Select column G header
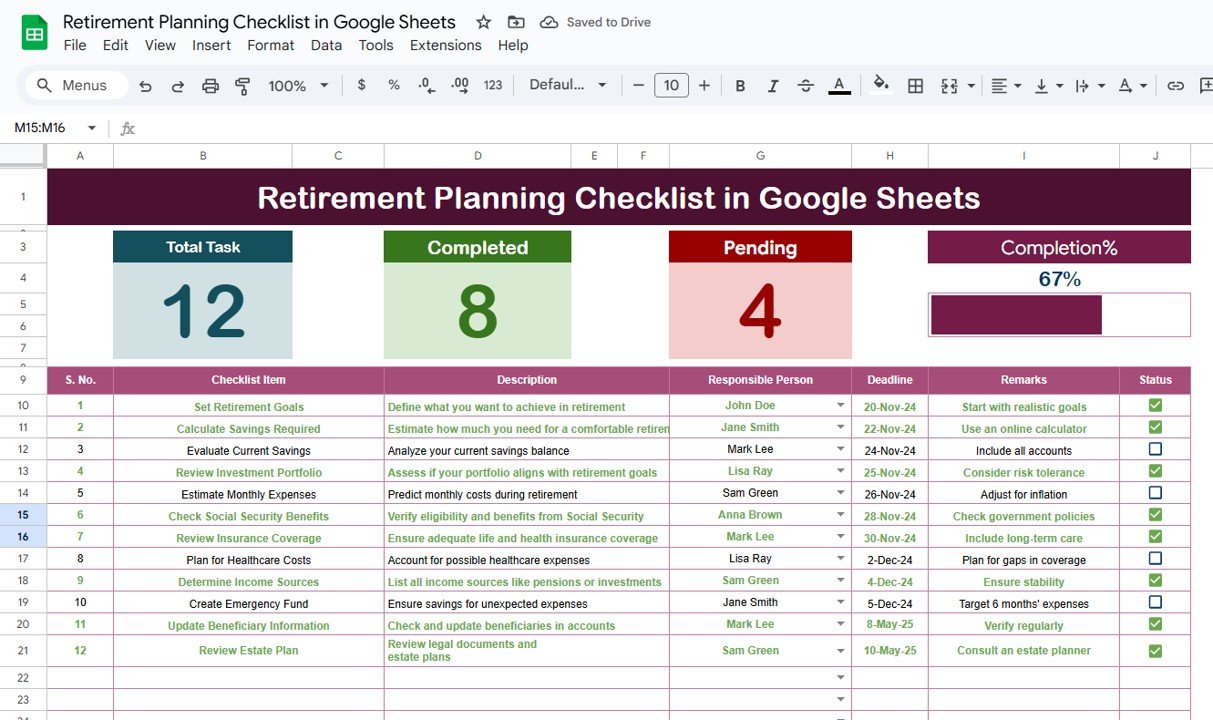The image size is (1213, 720). pyautogui.click(x=760, y=155)
